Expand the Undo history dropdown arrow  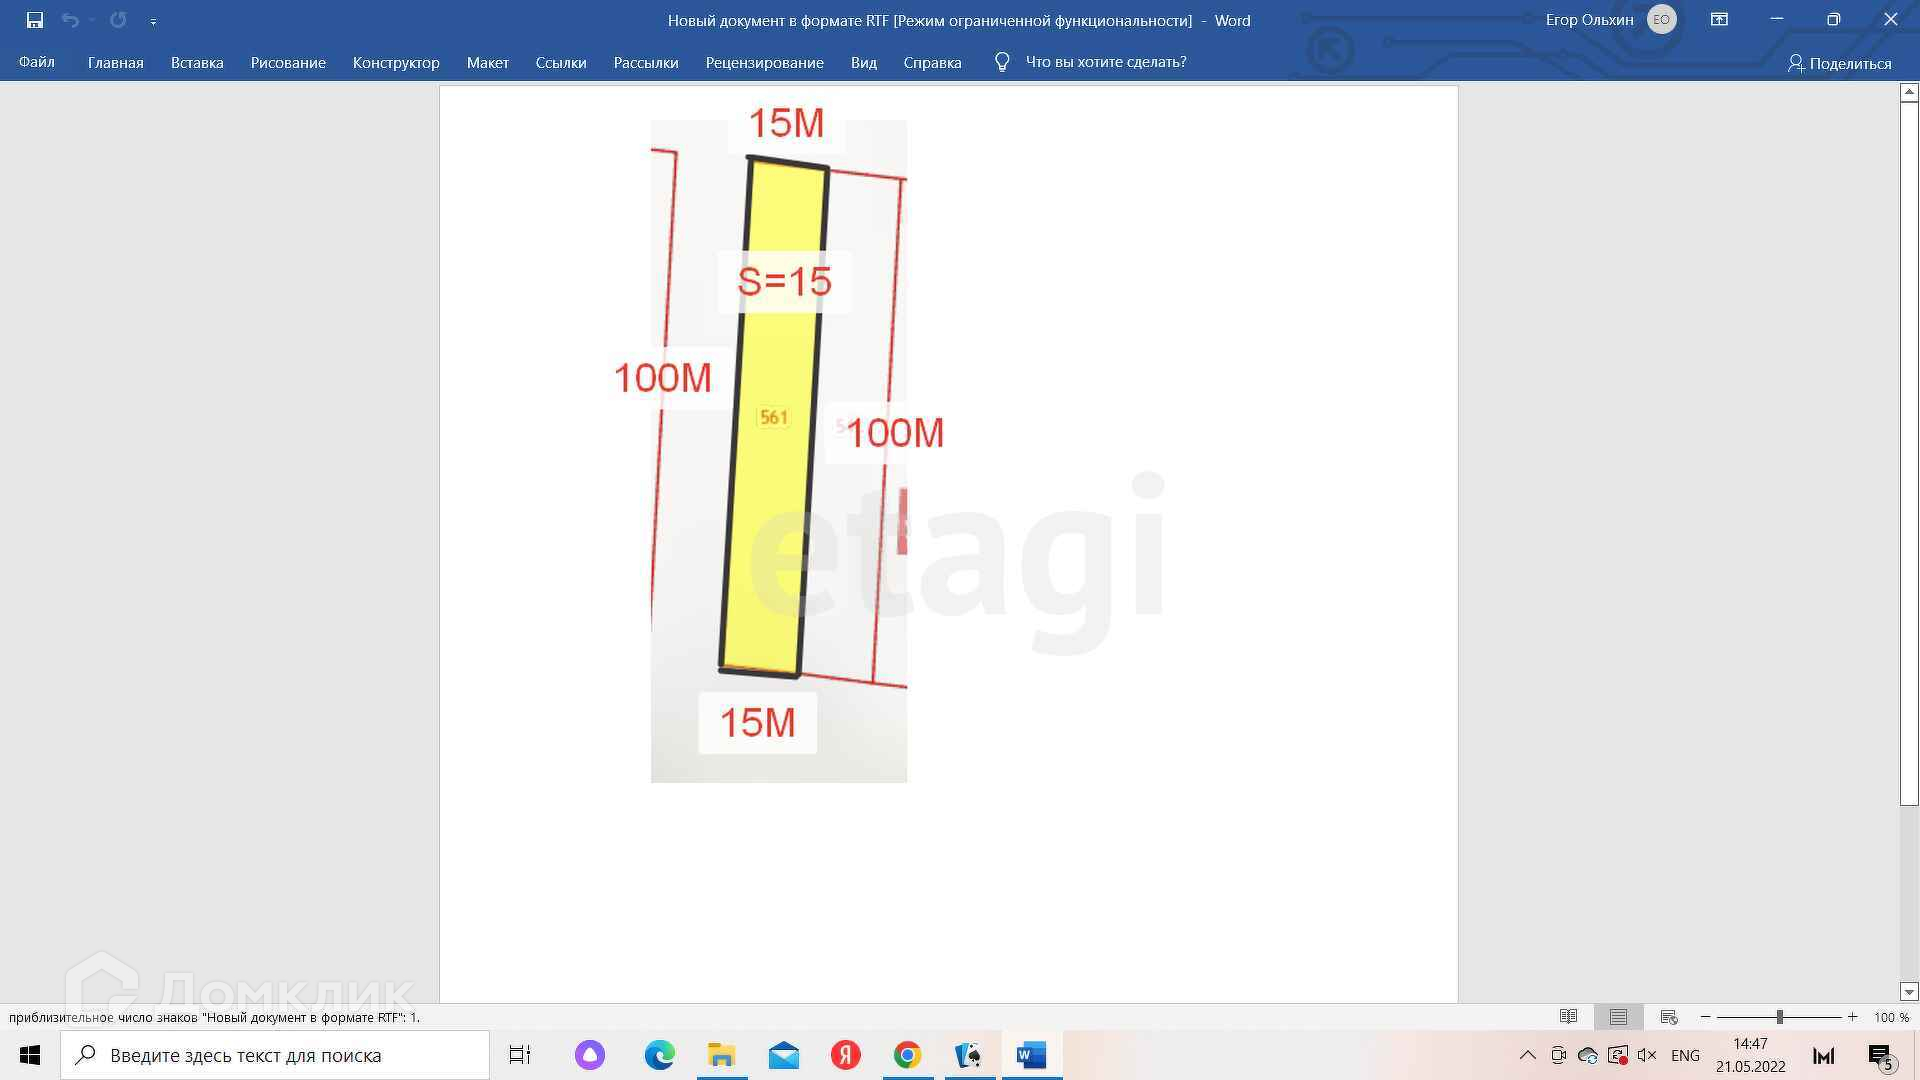[x=92, y=20]
